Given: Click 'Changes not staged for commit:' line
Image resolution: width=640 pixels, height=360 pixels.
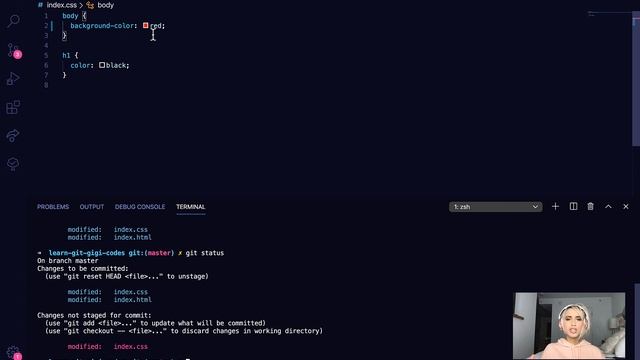Looking at the screenshot, I should click(x=94, y=315).
